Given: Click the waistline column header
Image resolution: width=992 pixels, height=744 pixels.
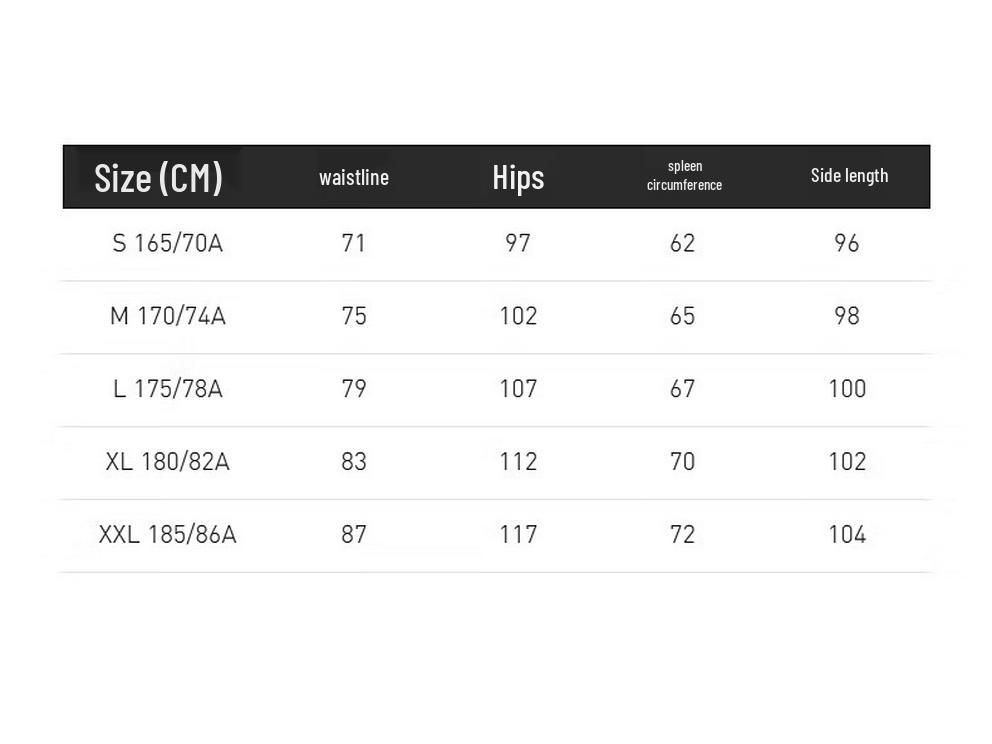Looking at the screenshot, I should pos(354,178).
